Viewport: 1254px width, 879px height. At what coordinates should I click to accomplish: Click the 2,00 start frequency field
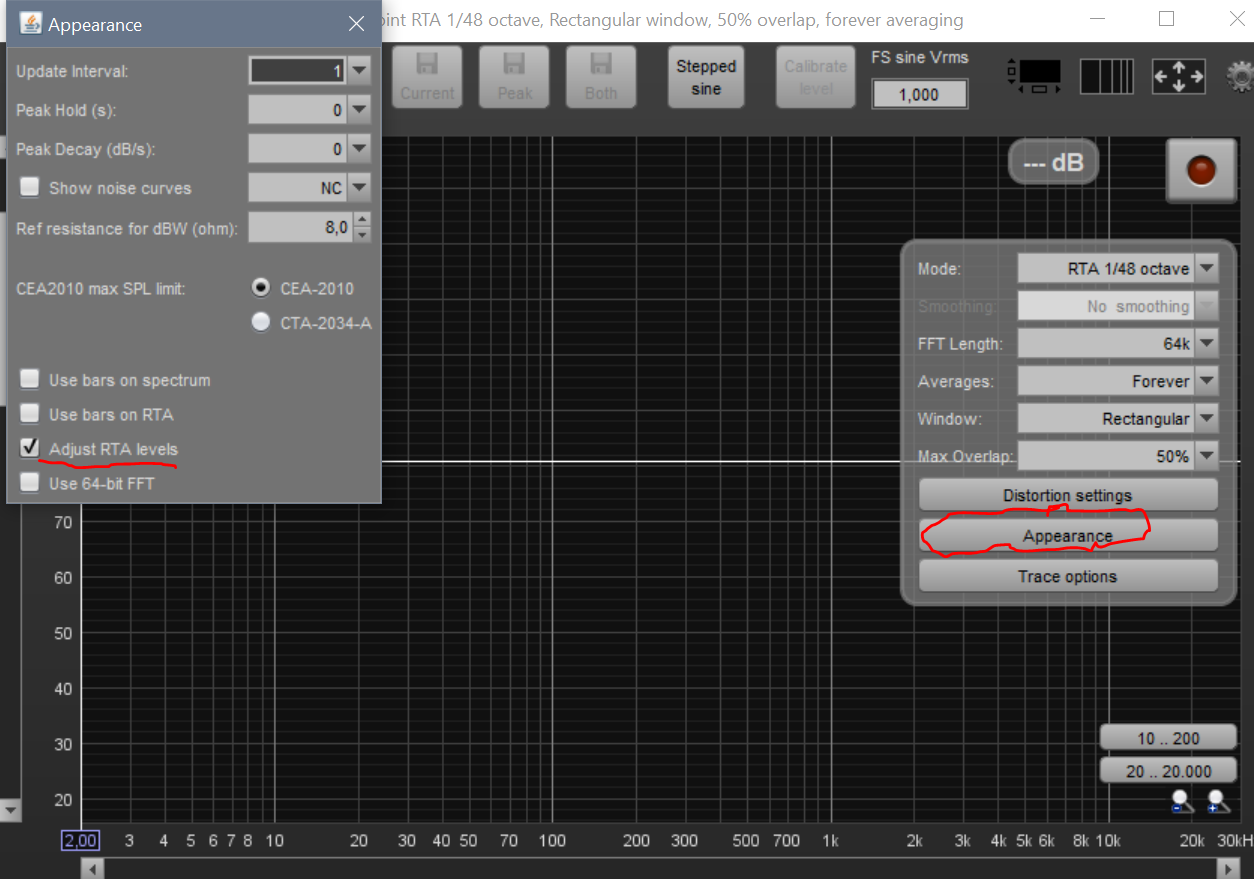coord(81,841)
